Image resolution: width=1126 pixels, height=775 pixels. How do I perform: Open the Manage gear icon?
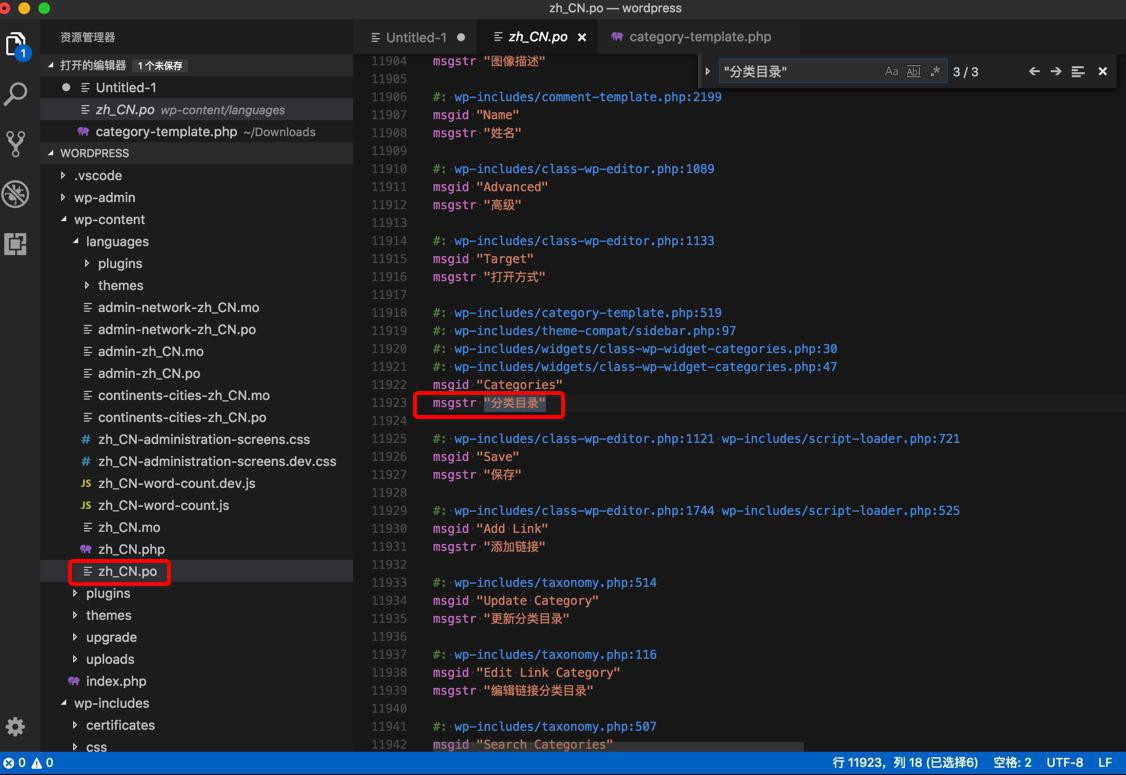(16, 727)
